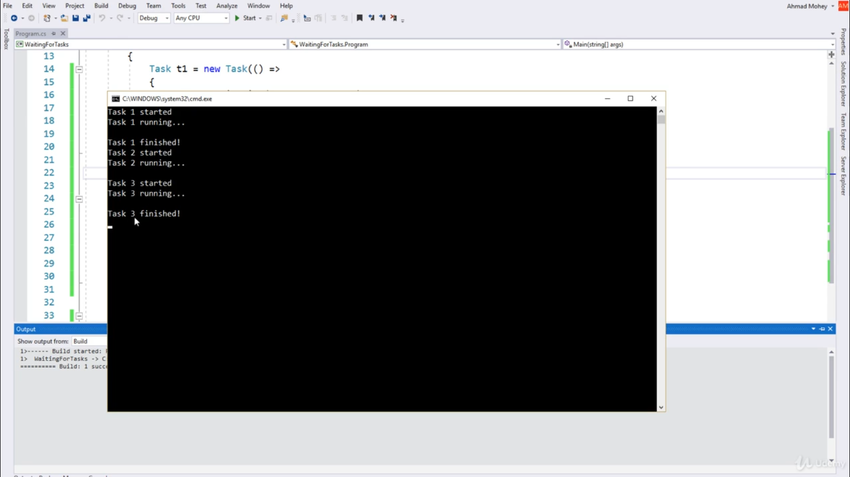The image size is (850, 477).
Task: Collapse the code block at line 33
Action: 79,315
